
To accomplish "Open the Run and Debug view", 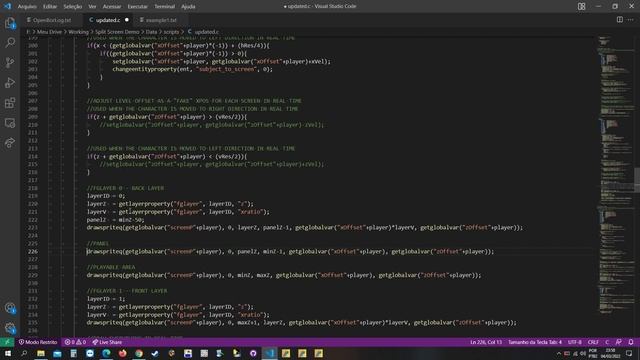I will pos(10,83).
